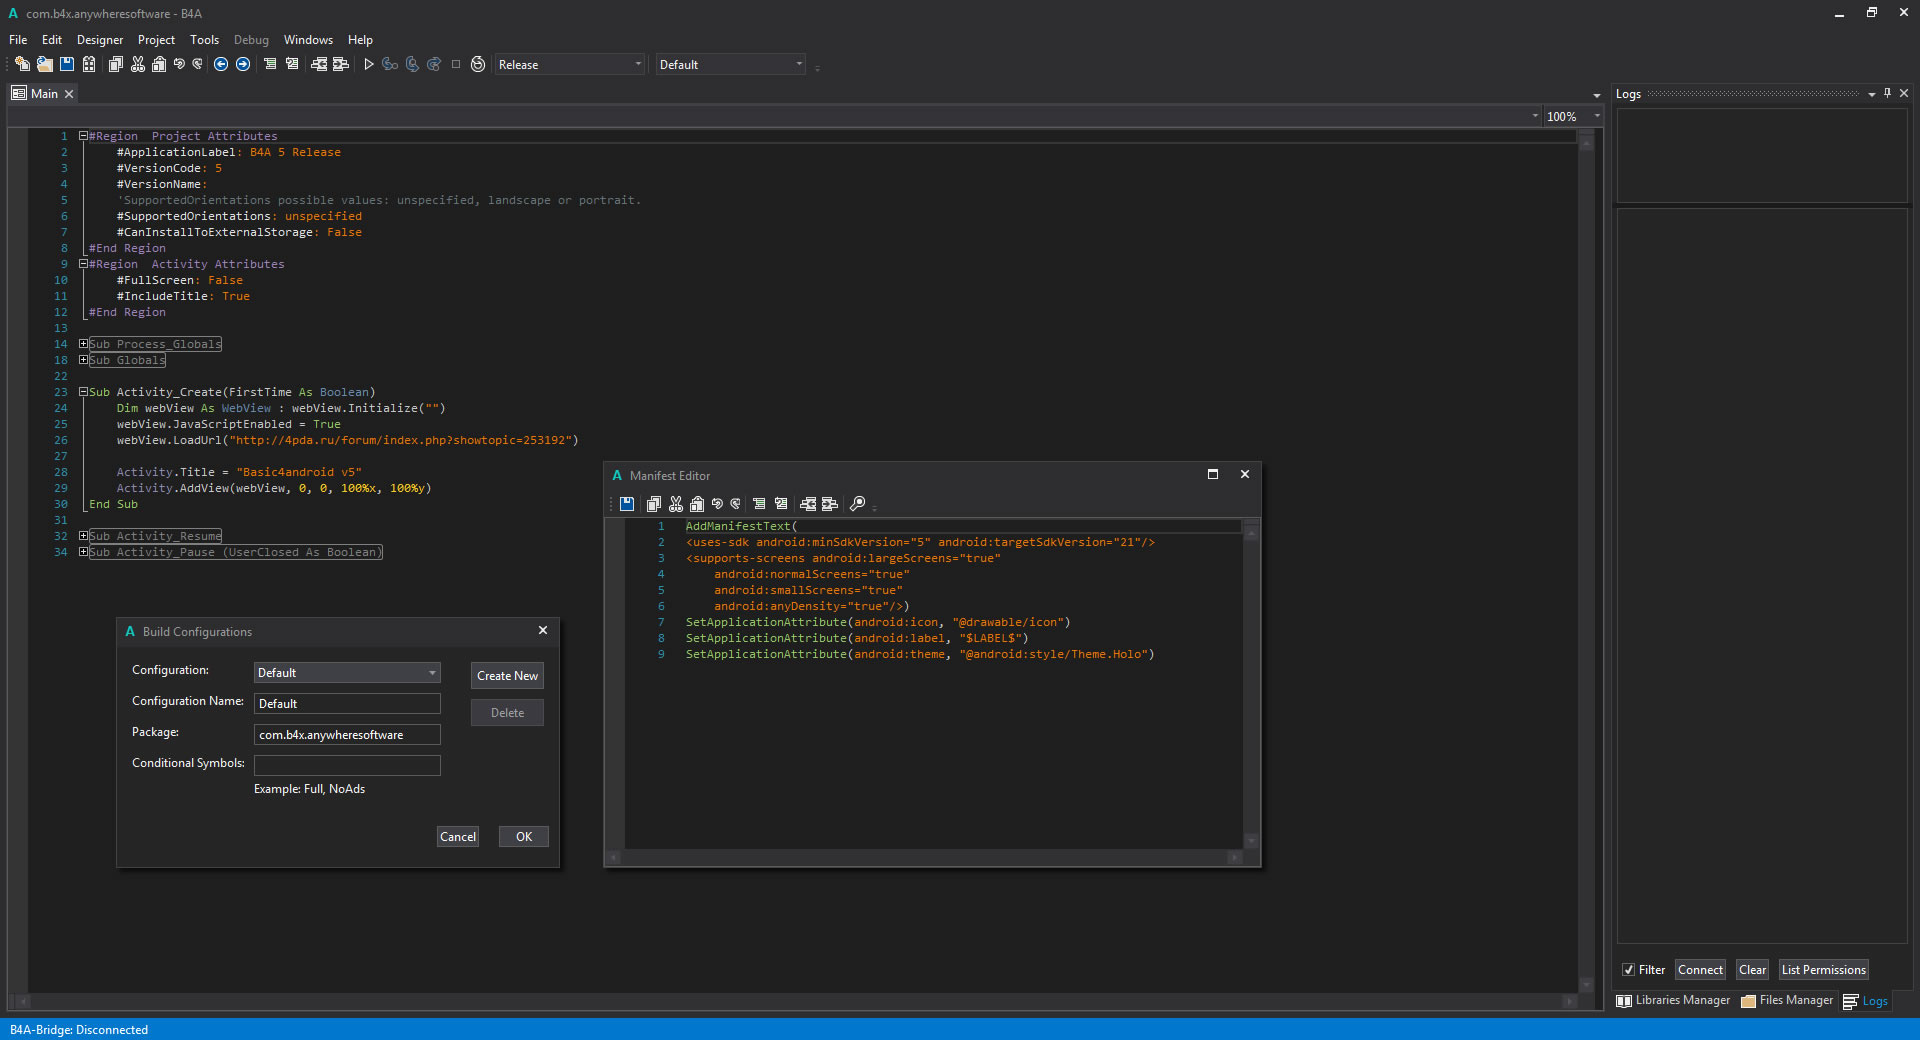Expand Sub Activity_Pause

pyautogui.click(x=84, y=552)
